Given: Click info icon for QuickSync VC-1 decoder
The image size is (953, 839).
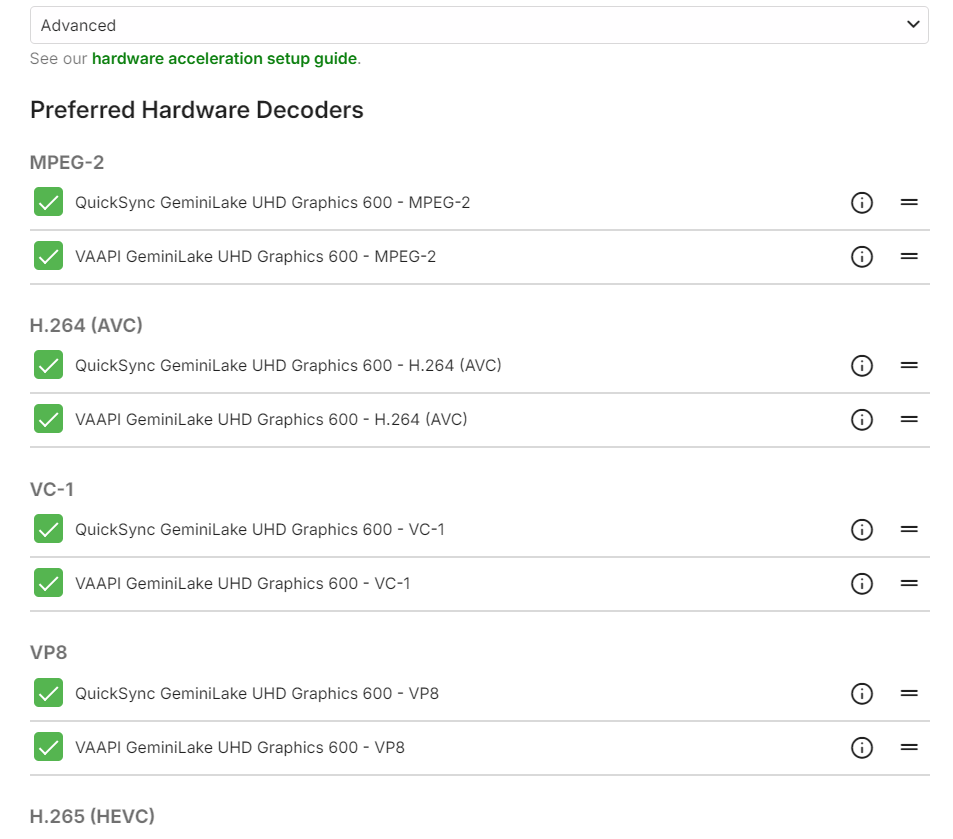Looking at the screenshot, I should (862, 530).
